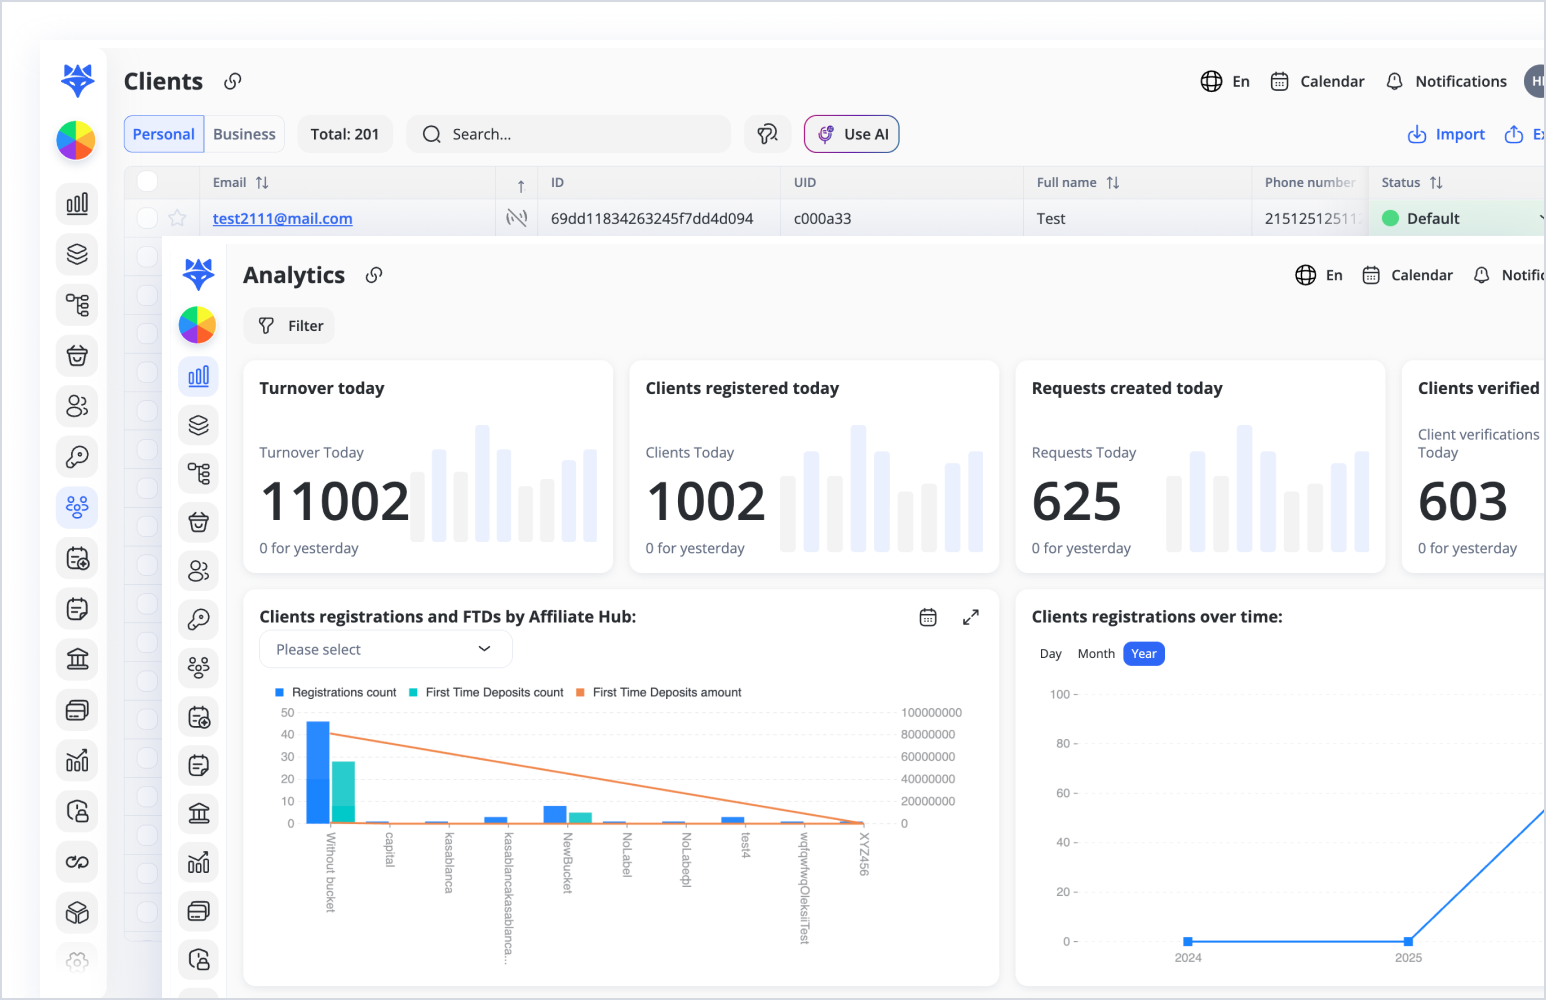Toggle Registrations count legend series
1546x1000 pixels.
tap(335, 692)
